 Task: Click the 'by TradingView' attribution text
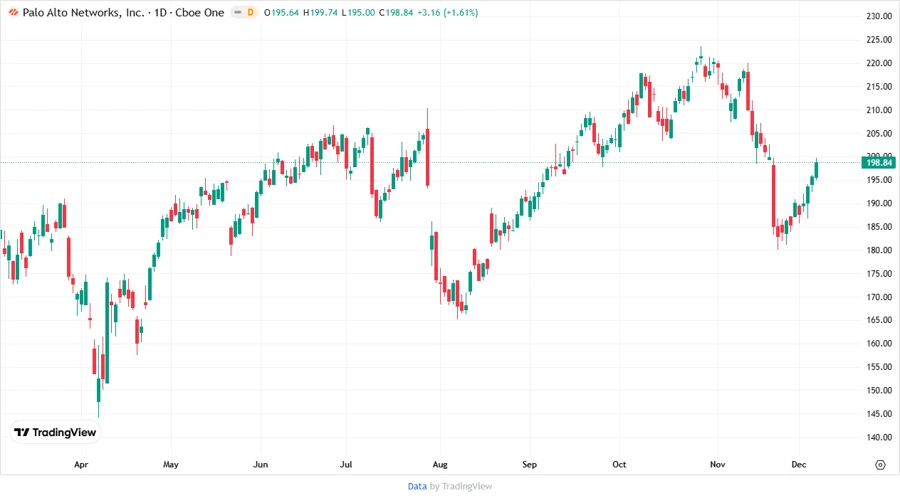point(461,487)
